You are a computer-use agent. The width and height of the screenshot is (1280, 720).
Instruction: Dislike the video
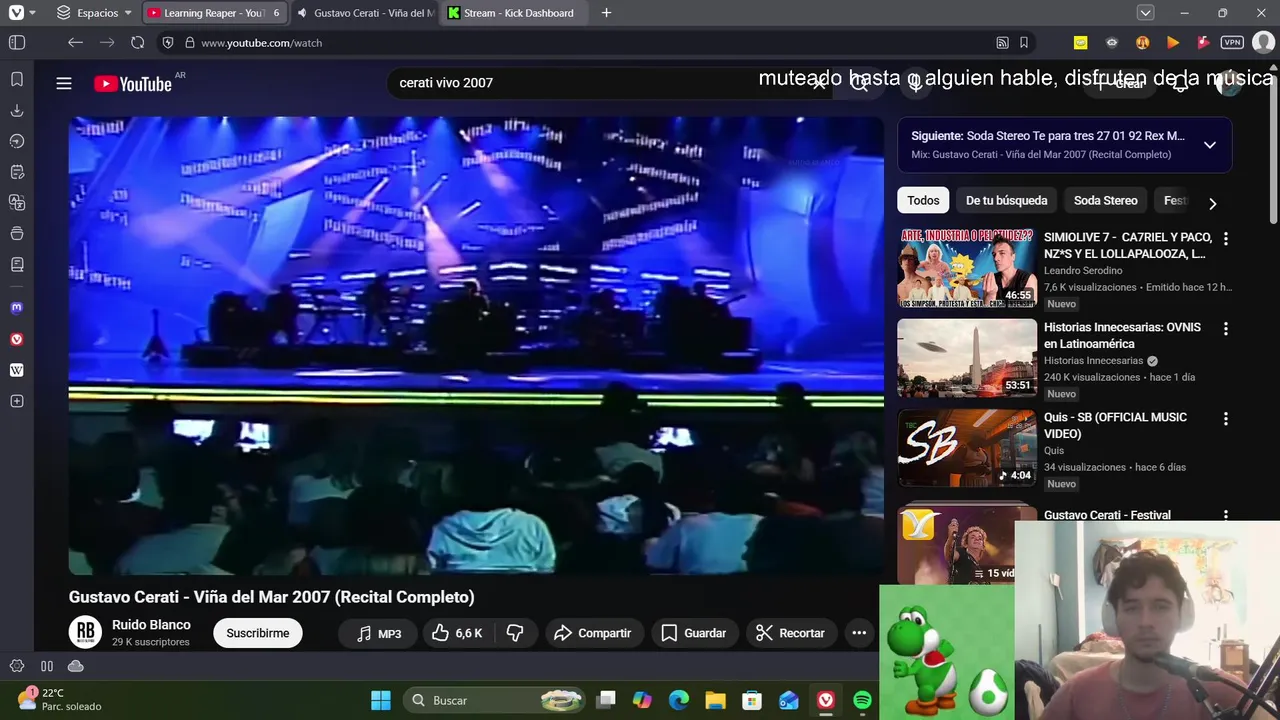point(515,633)
